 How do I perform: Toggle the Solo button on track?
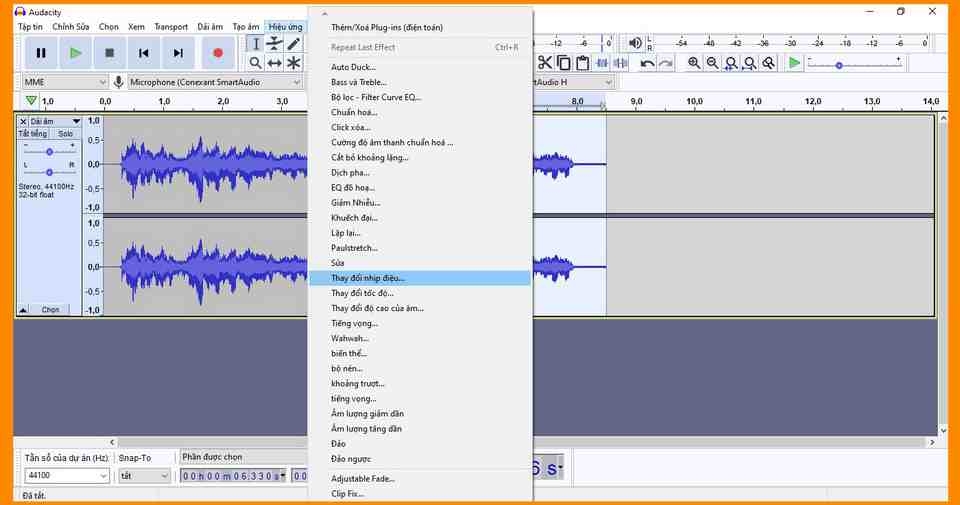(x=65, y=134)
